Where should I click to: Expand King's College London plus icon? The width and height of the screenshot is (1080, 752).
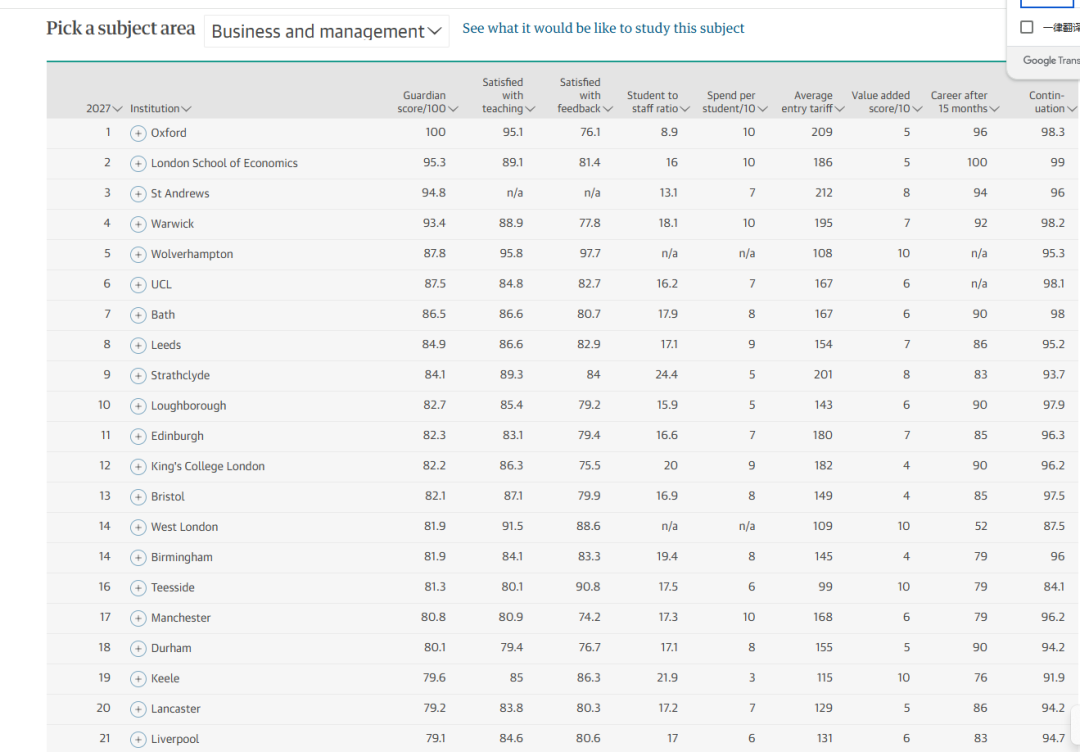(138, 467)
